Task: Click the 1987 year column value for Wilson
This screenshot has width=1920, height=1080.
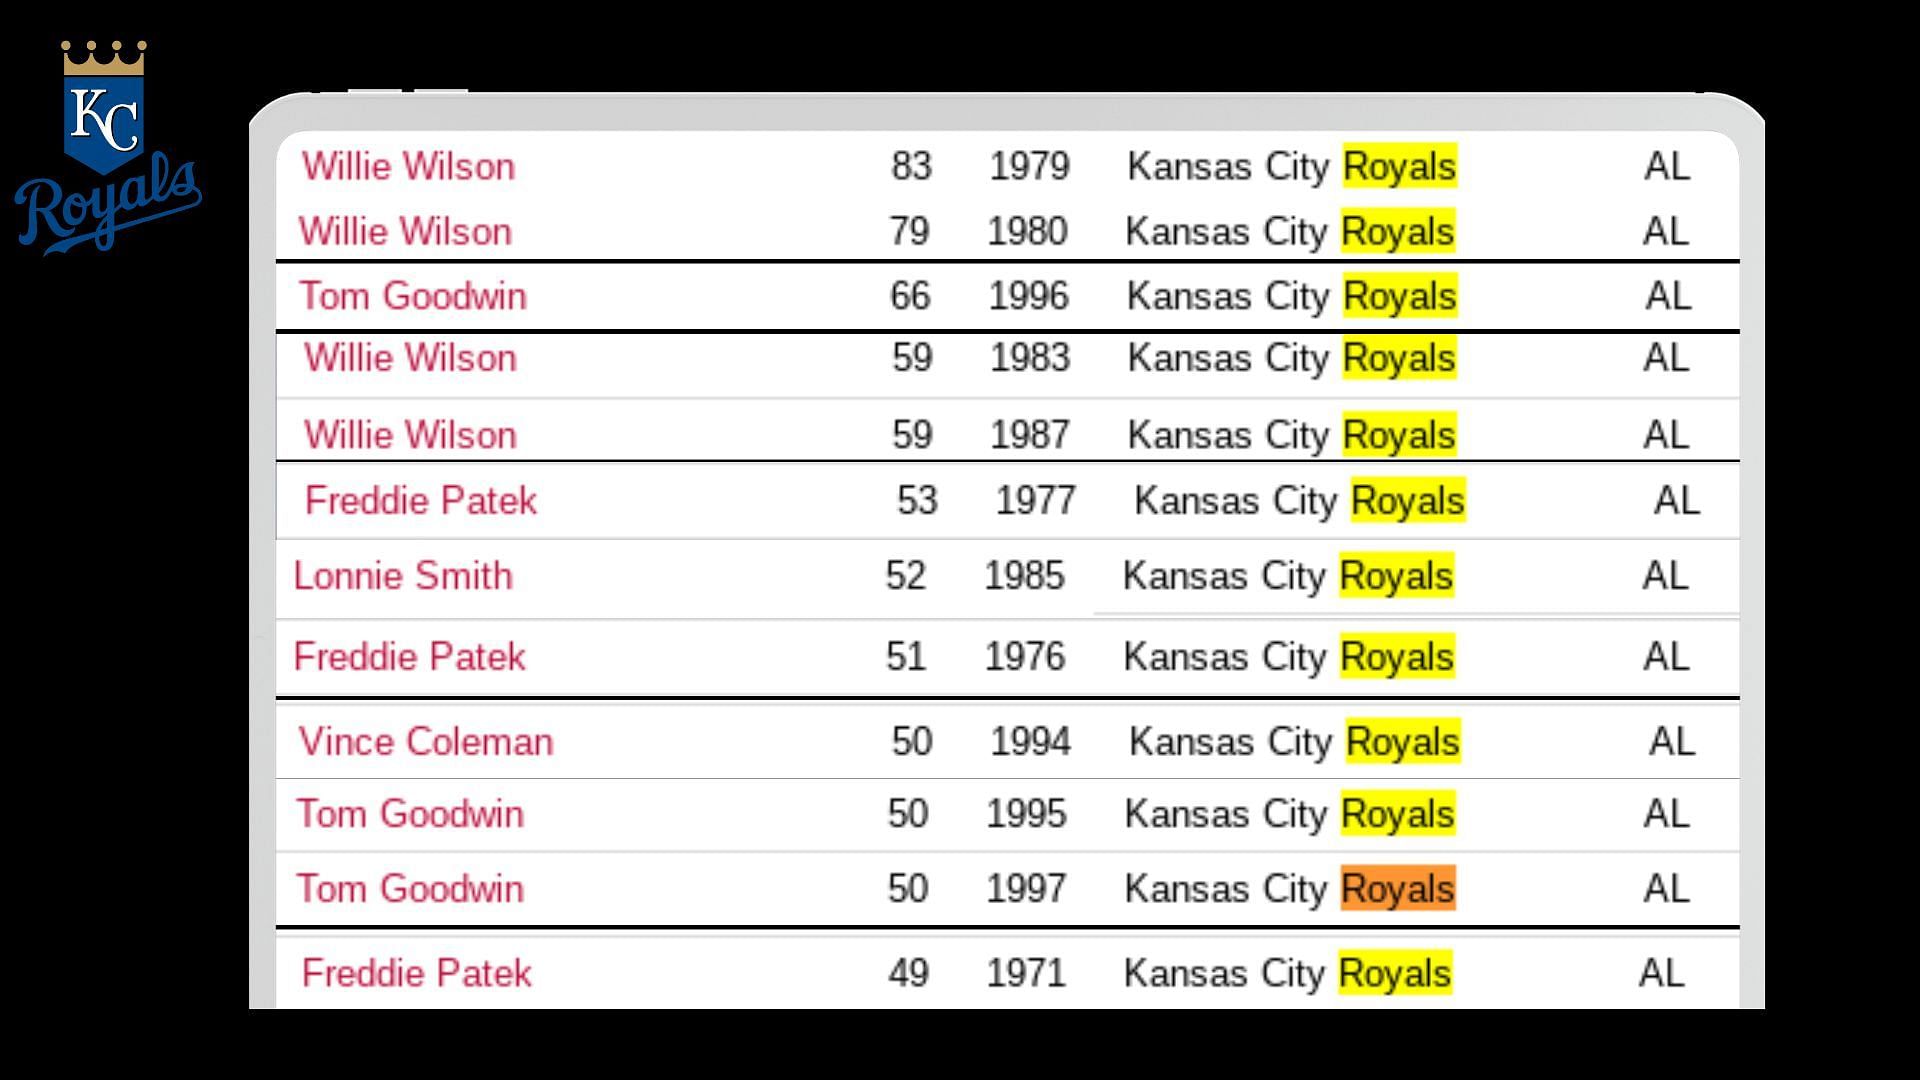Action: coord(1027,434)
